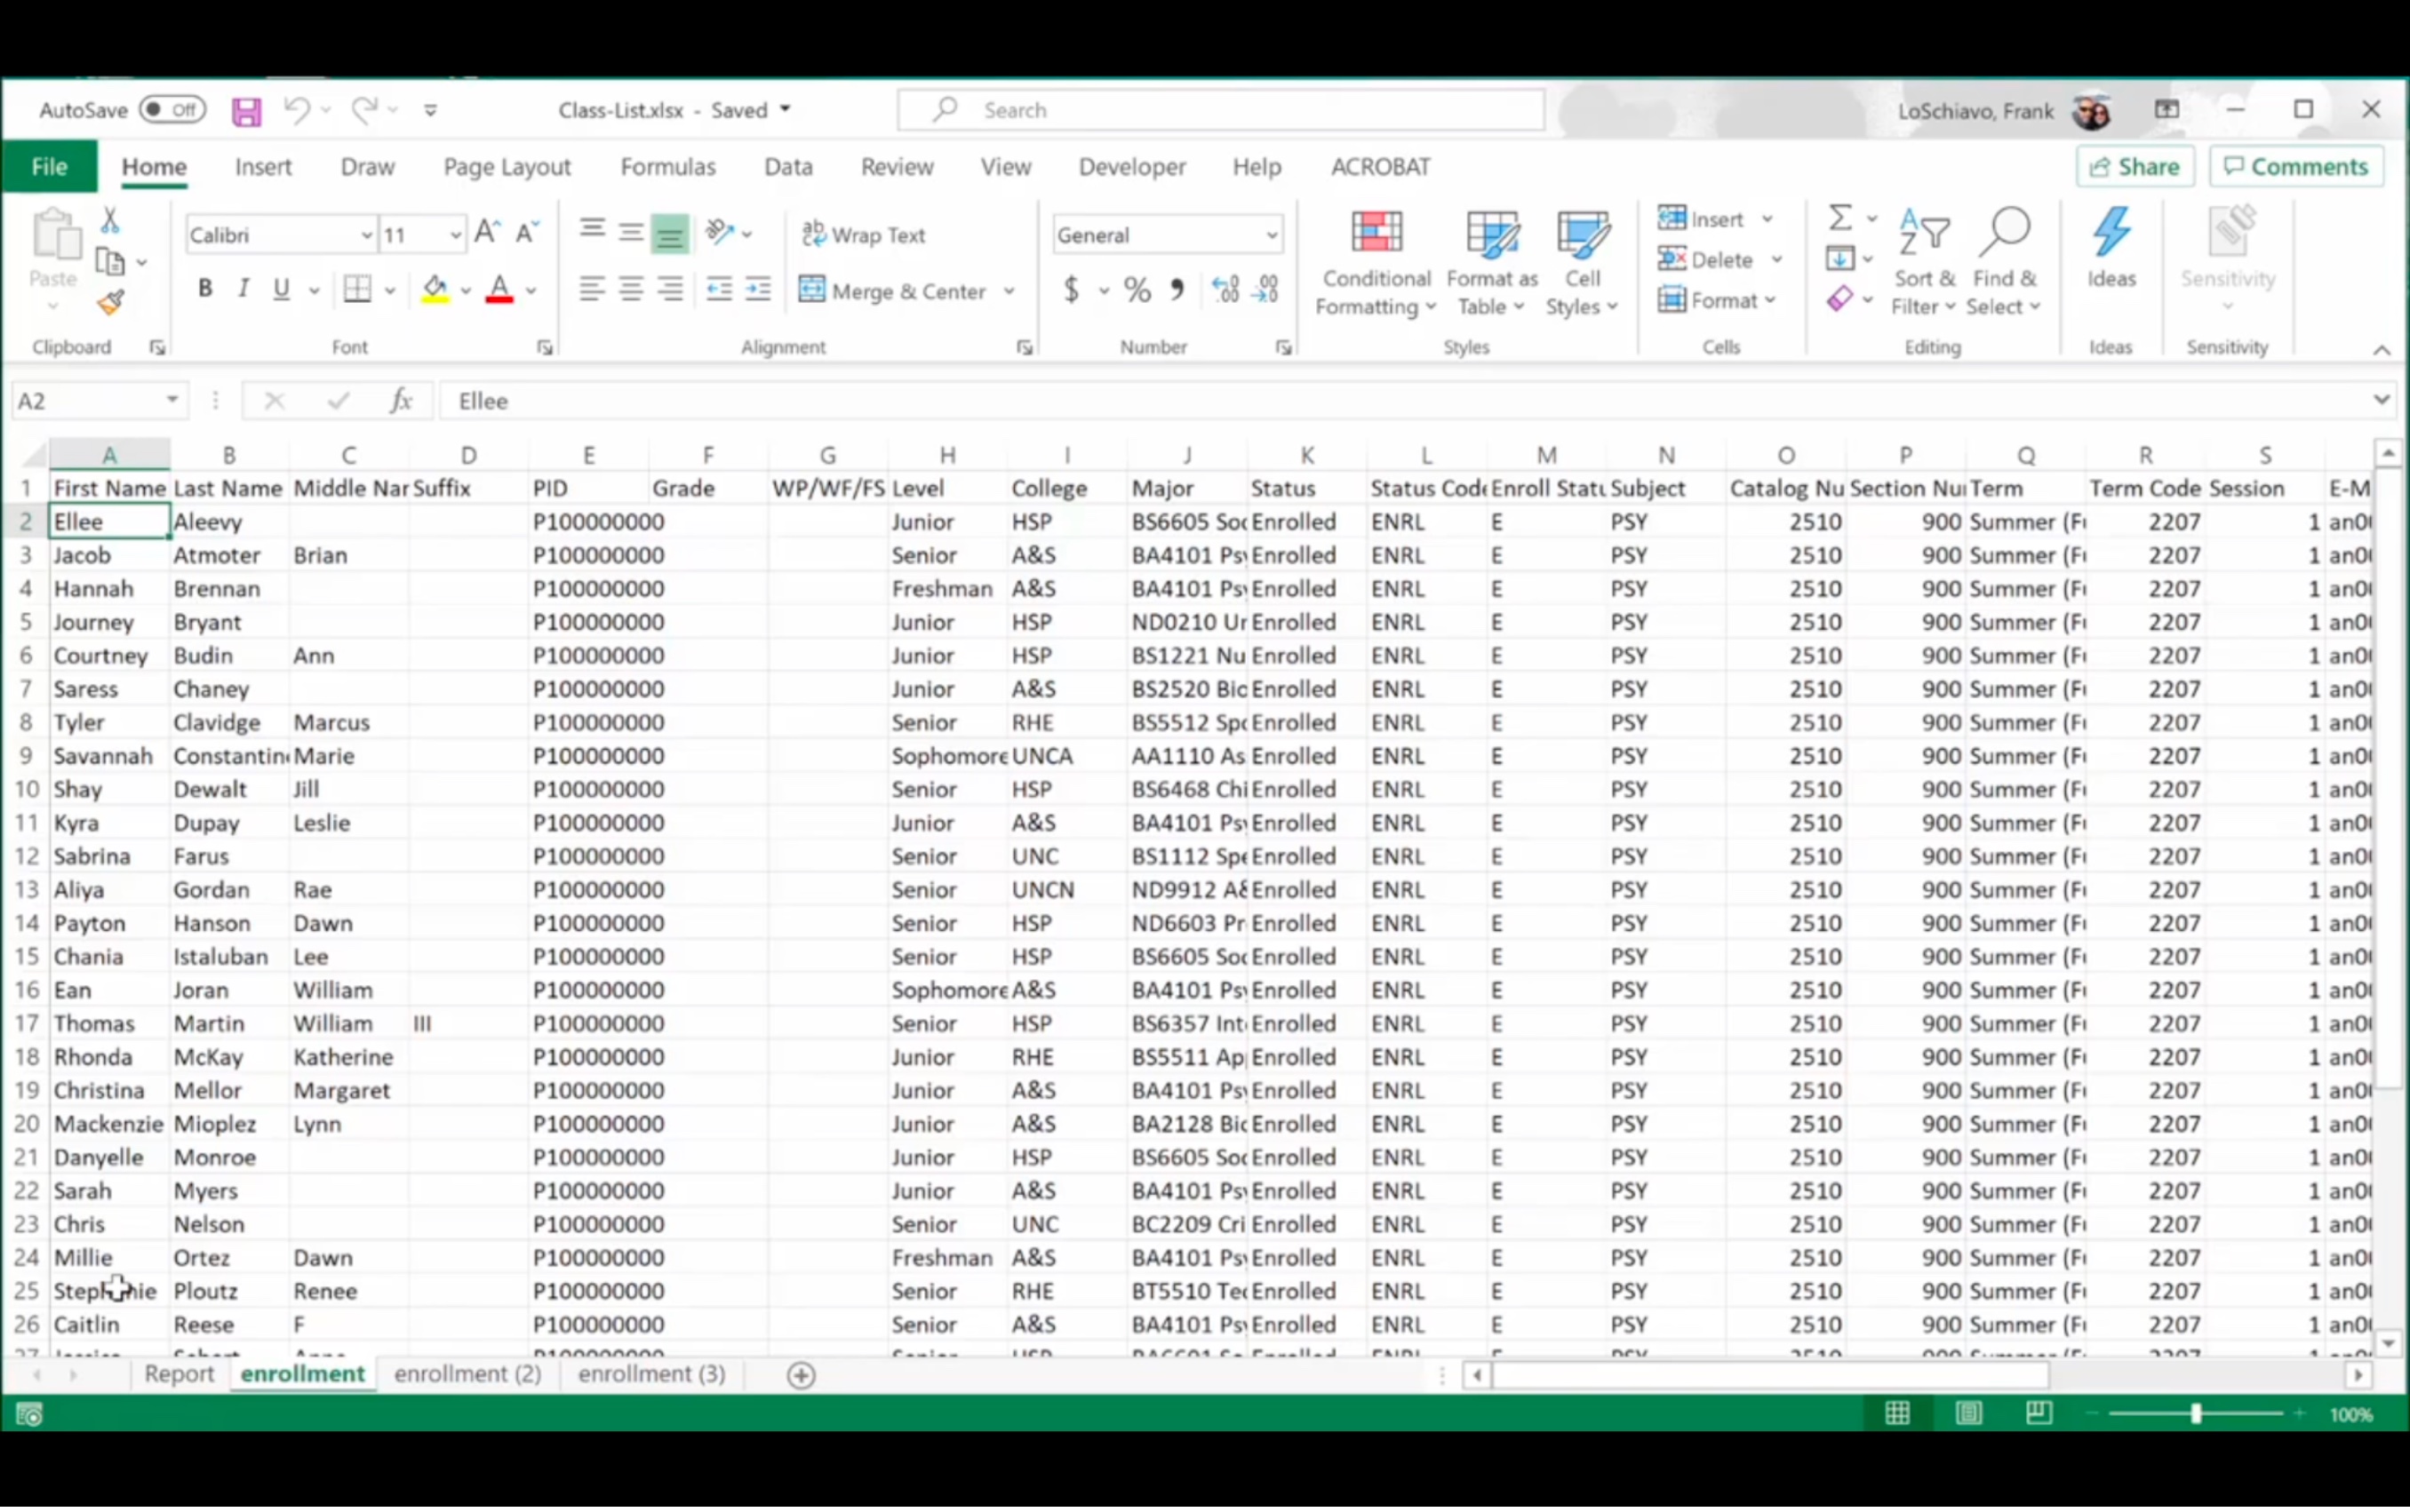
Task: Click the Insert Function fx icon
Action: (x=401, y=401)
